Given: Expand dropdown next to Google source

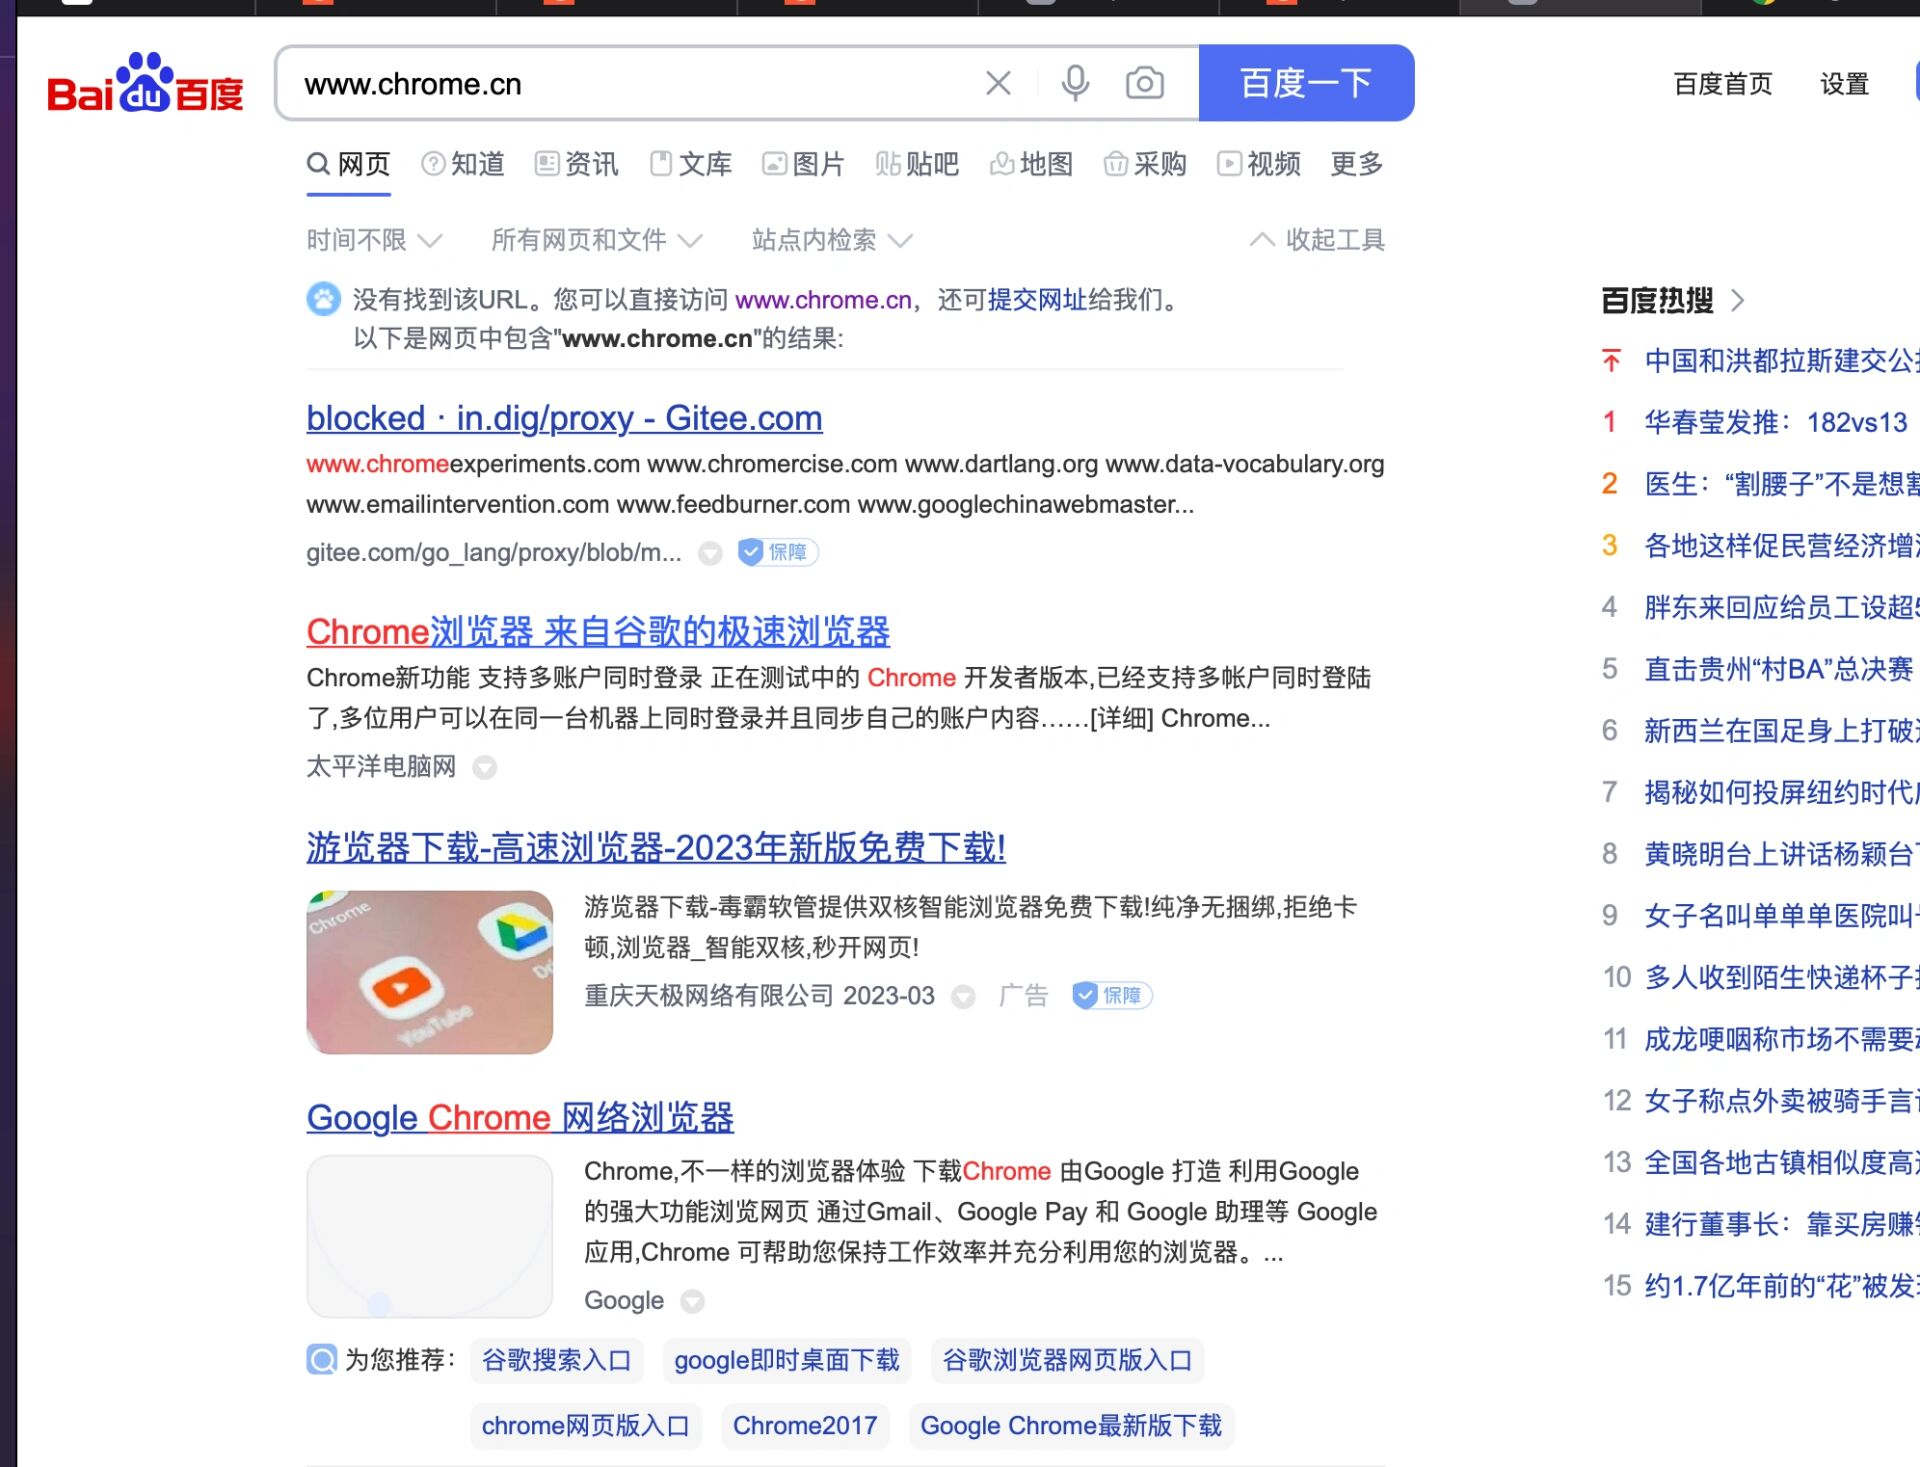Looking at the screenshot, I should point(692,1301).
